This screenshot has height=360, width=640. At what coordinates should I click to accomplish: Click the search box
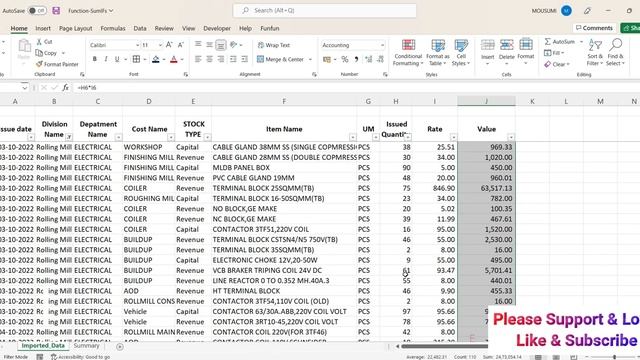pos(324,10)
